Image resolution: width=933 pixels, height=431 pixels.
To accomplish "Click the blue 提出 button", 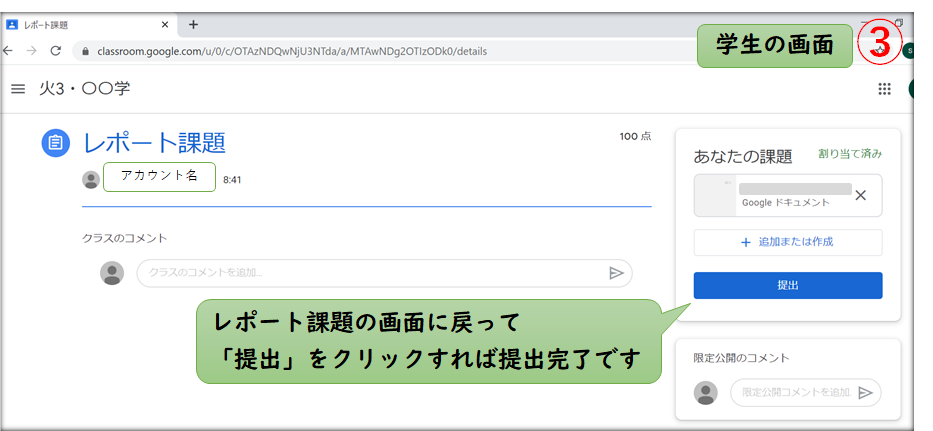I will coord(788,285).
